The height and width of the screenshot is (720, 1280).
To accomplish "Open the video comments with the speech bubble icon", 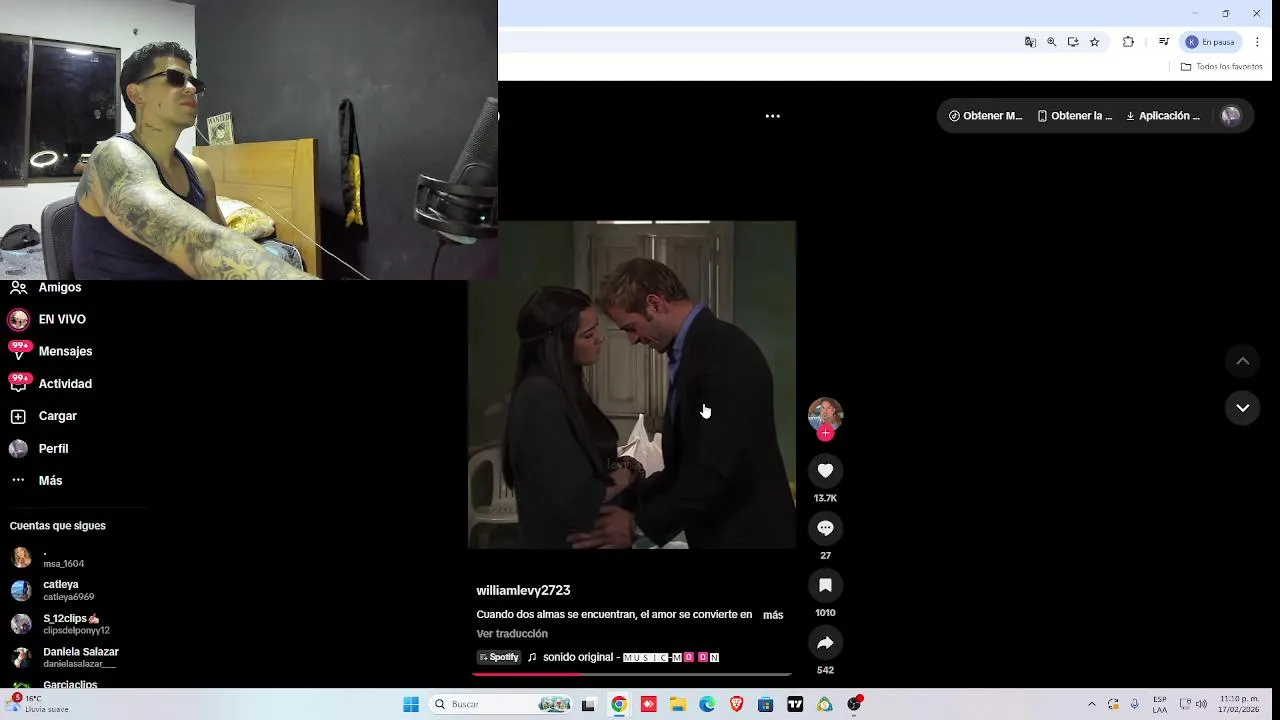I will (x=825, y=528).
